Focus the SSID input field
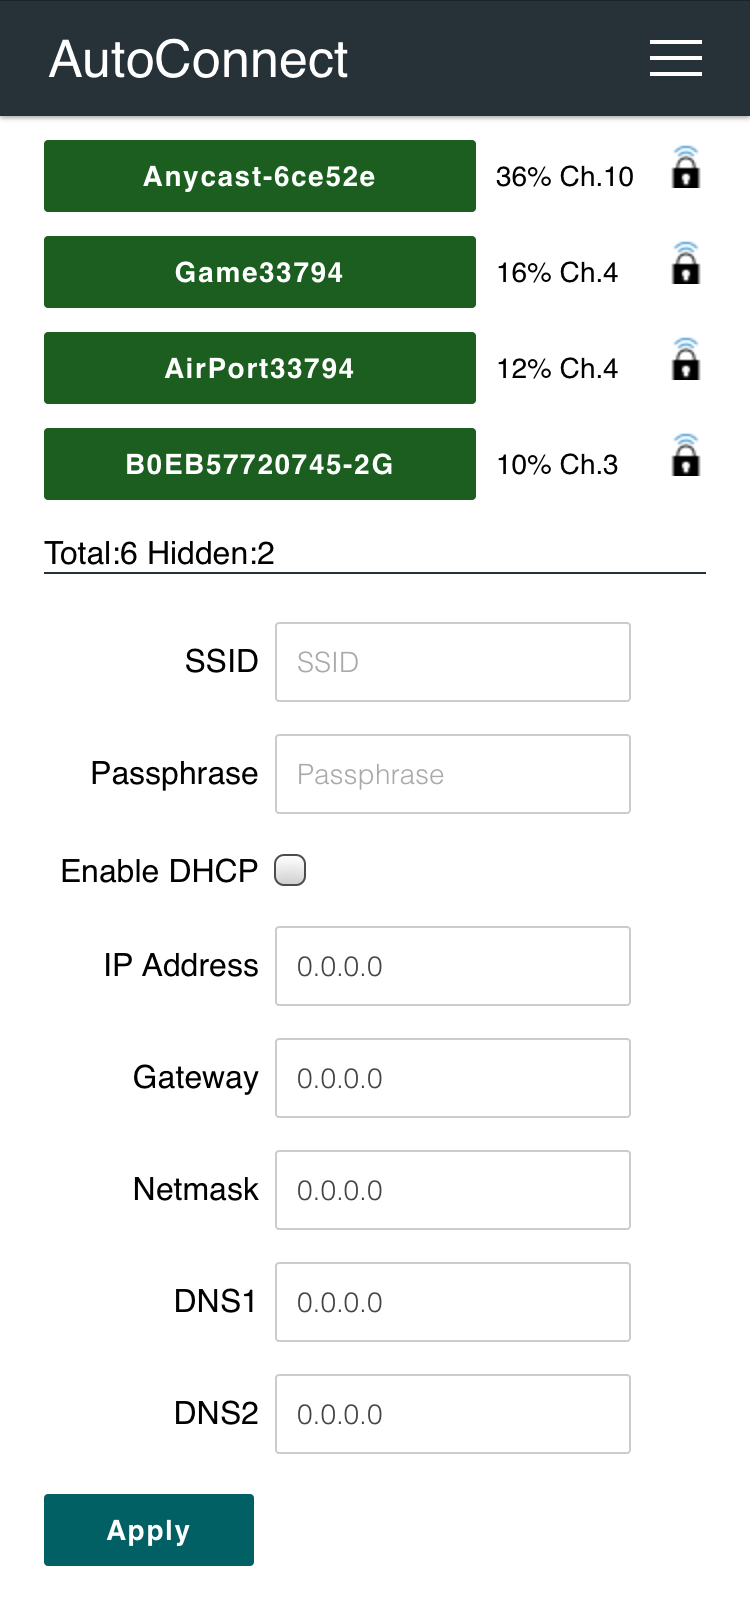This screenshot has width=750, height=1597. click(x=453, y=662)
